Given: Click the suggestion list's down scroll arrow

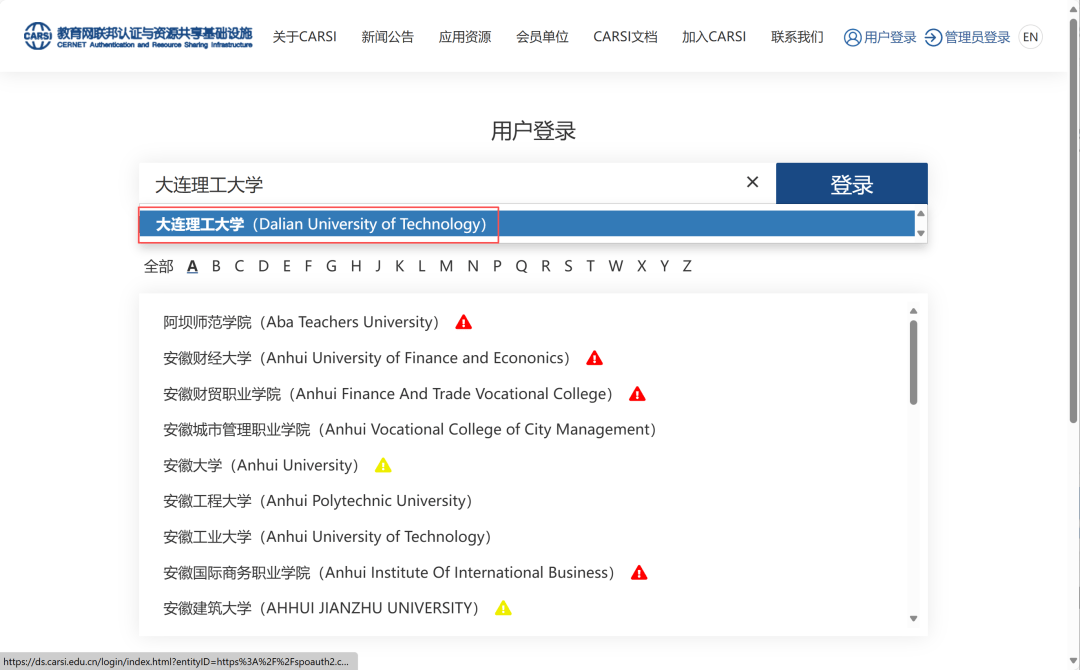Looking at the screenshot, I should click(x=921, y=233).
